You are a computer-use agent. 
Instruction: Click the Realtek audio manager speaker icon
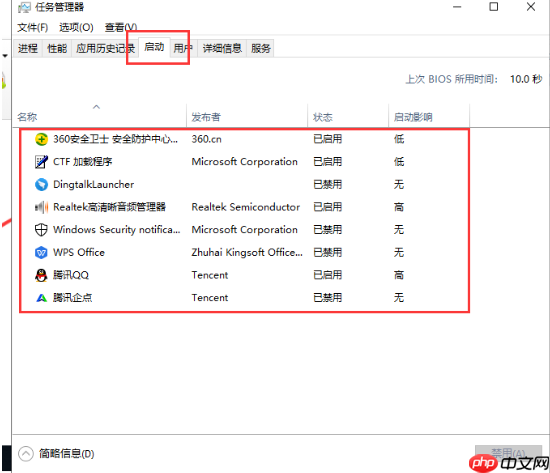click(x=41, y=207)
